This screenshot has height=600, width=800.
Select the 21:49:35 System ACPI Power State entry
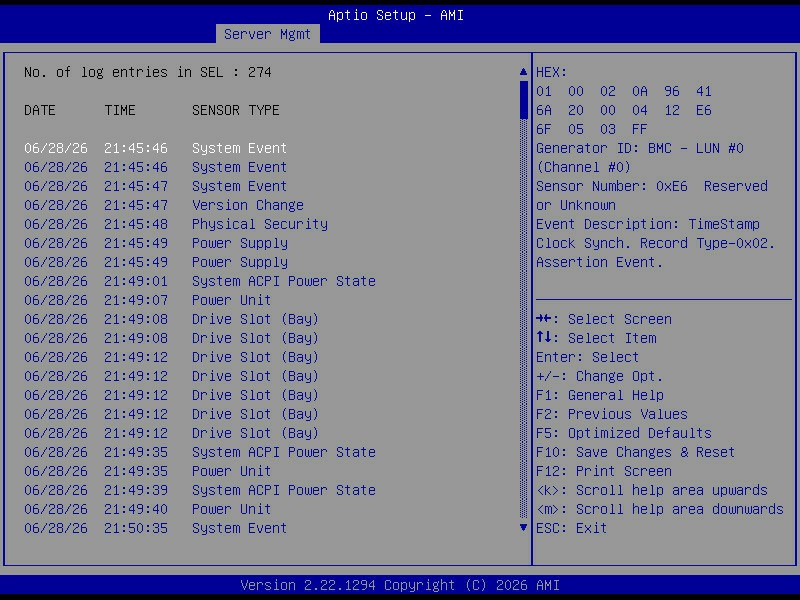click(x=199, y=452)
